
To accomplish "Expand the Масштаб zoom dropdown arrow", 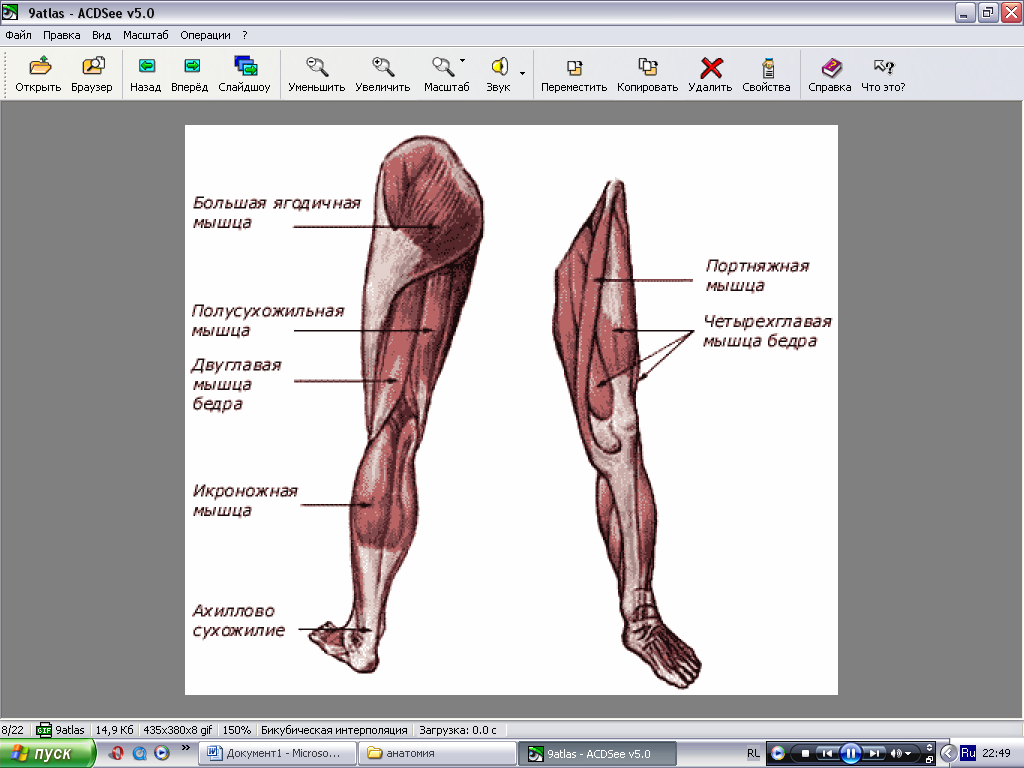I will coord(462,61).
